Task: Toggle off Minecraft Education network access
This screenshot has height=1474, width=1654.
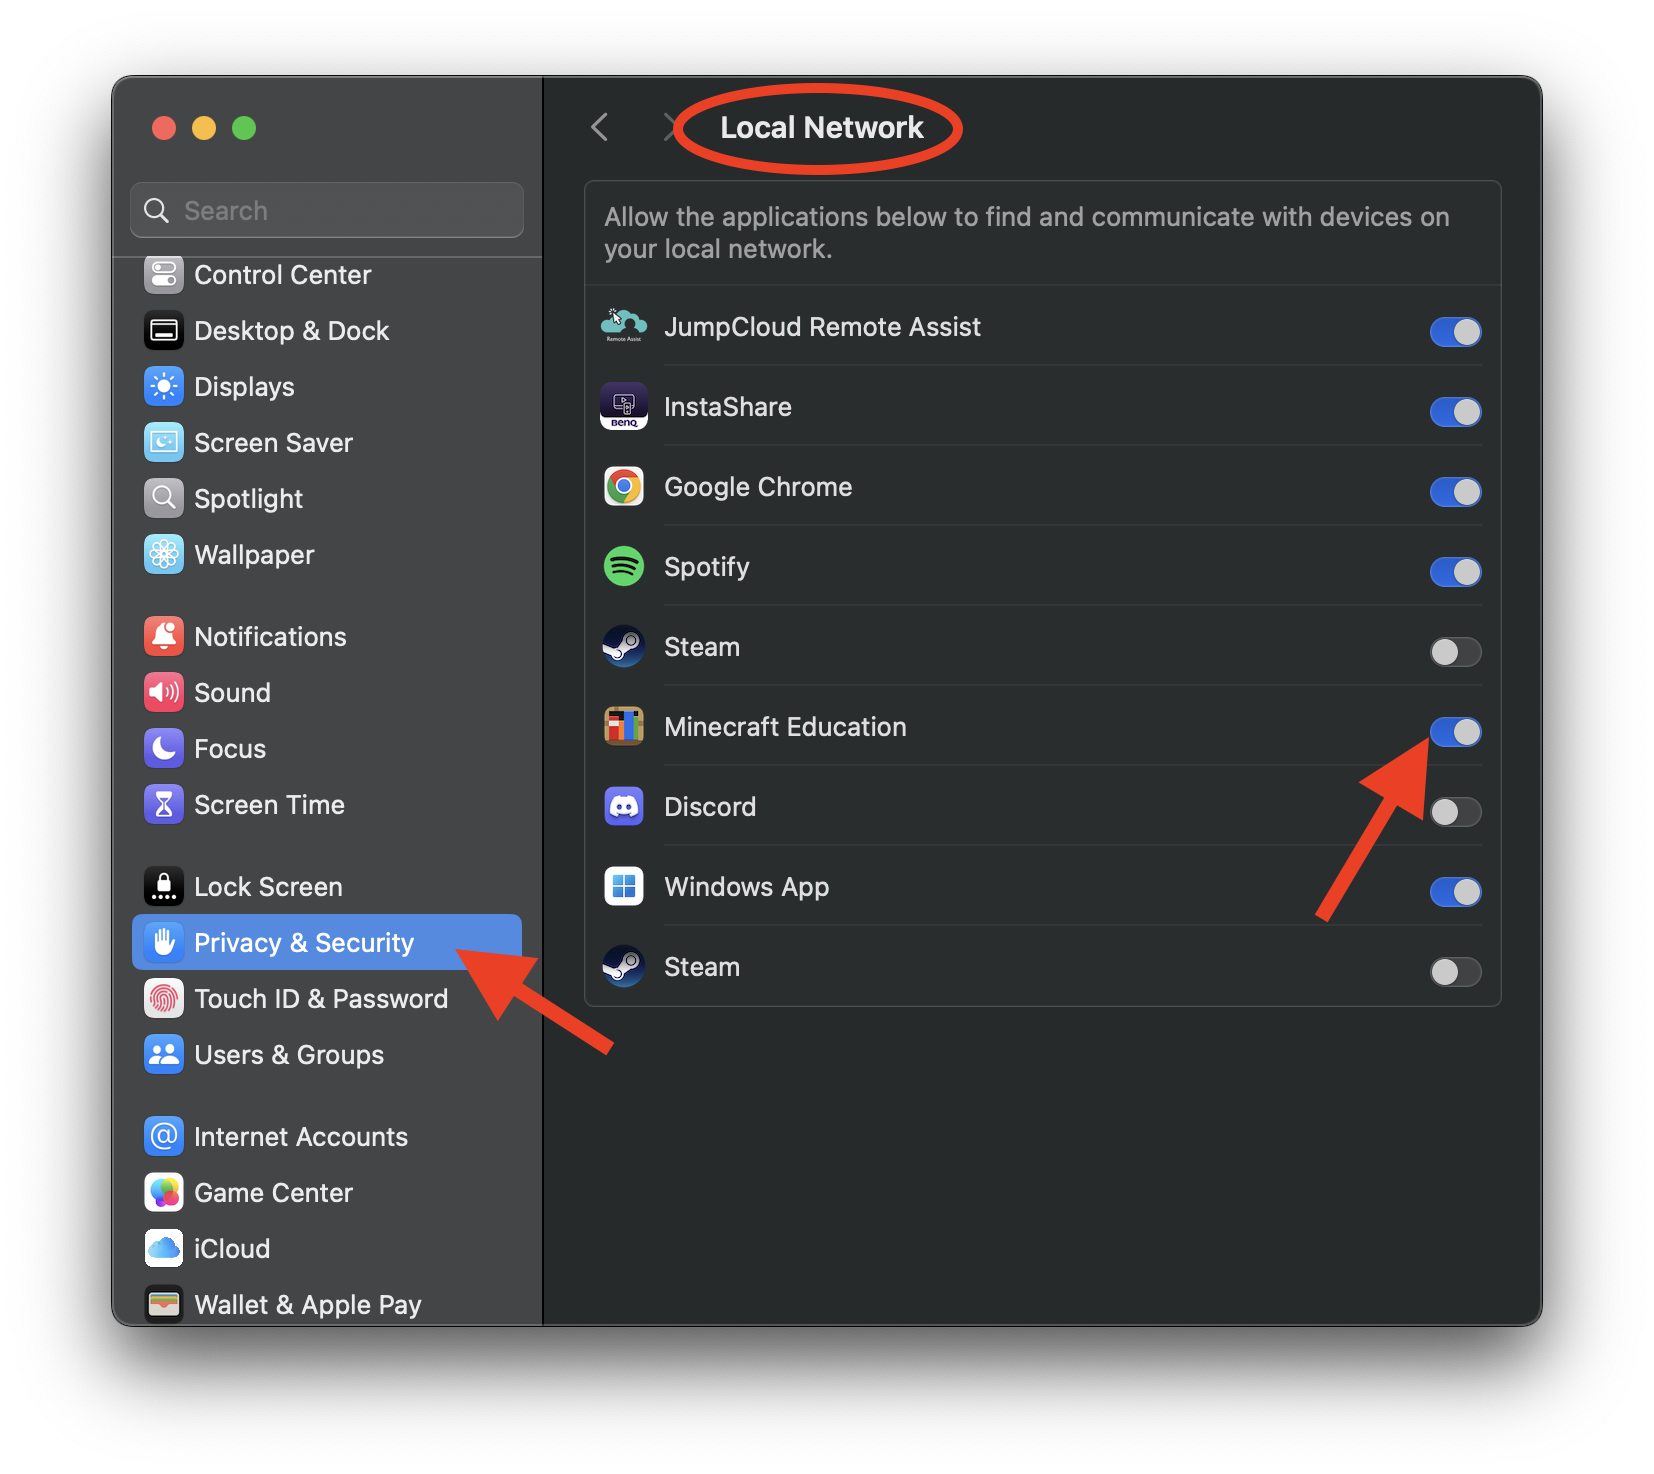Action: pos(1455,731)
